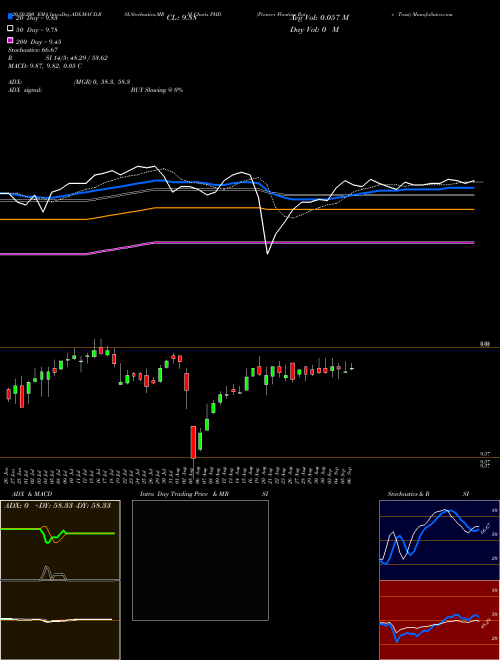Click the 'Intra Day Trading Price' panel title
500x660 pixels.
click(x=174, y=494)
